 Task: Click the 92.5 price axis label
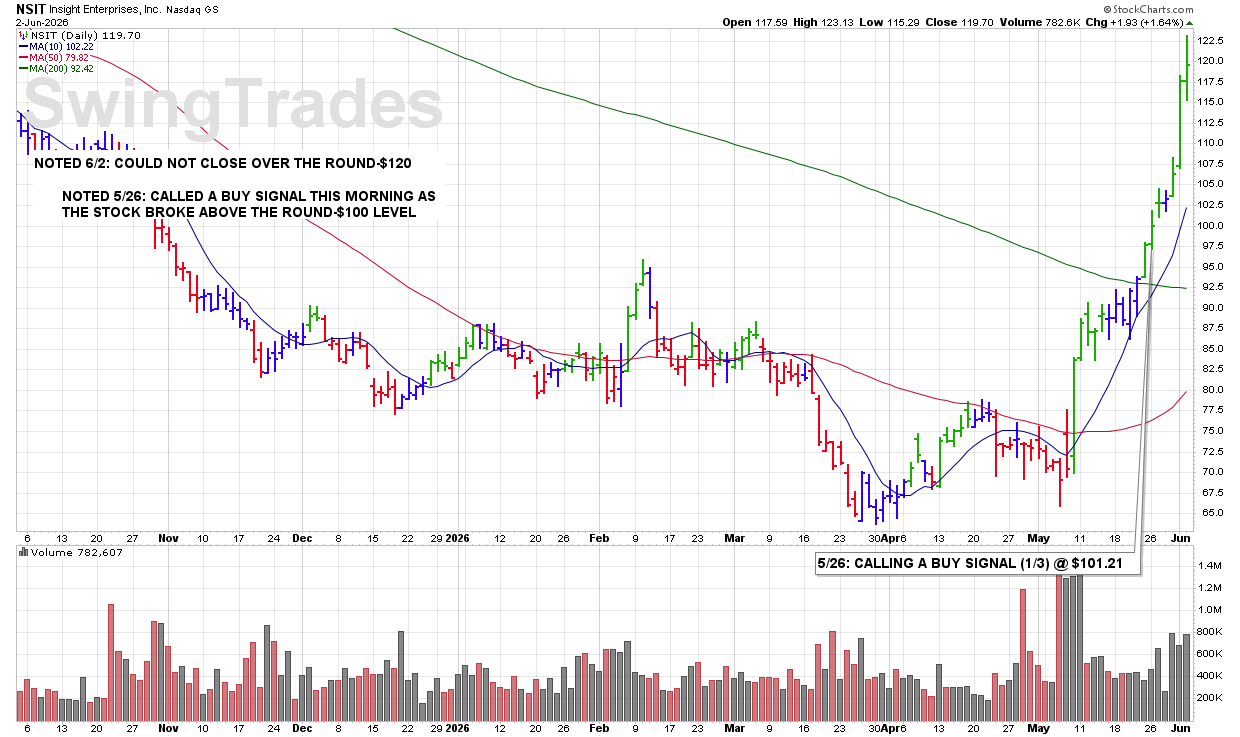click(1209, 287)
